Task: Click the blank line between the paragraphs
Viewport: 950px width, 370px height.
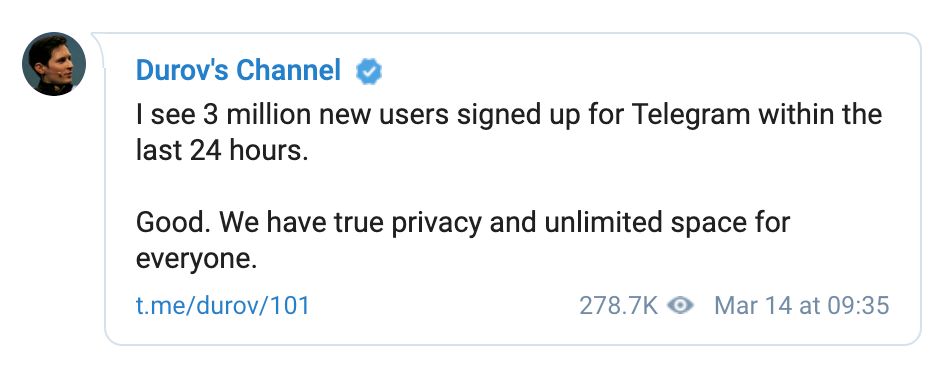Action: 509,187
